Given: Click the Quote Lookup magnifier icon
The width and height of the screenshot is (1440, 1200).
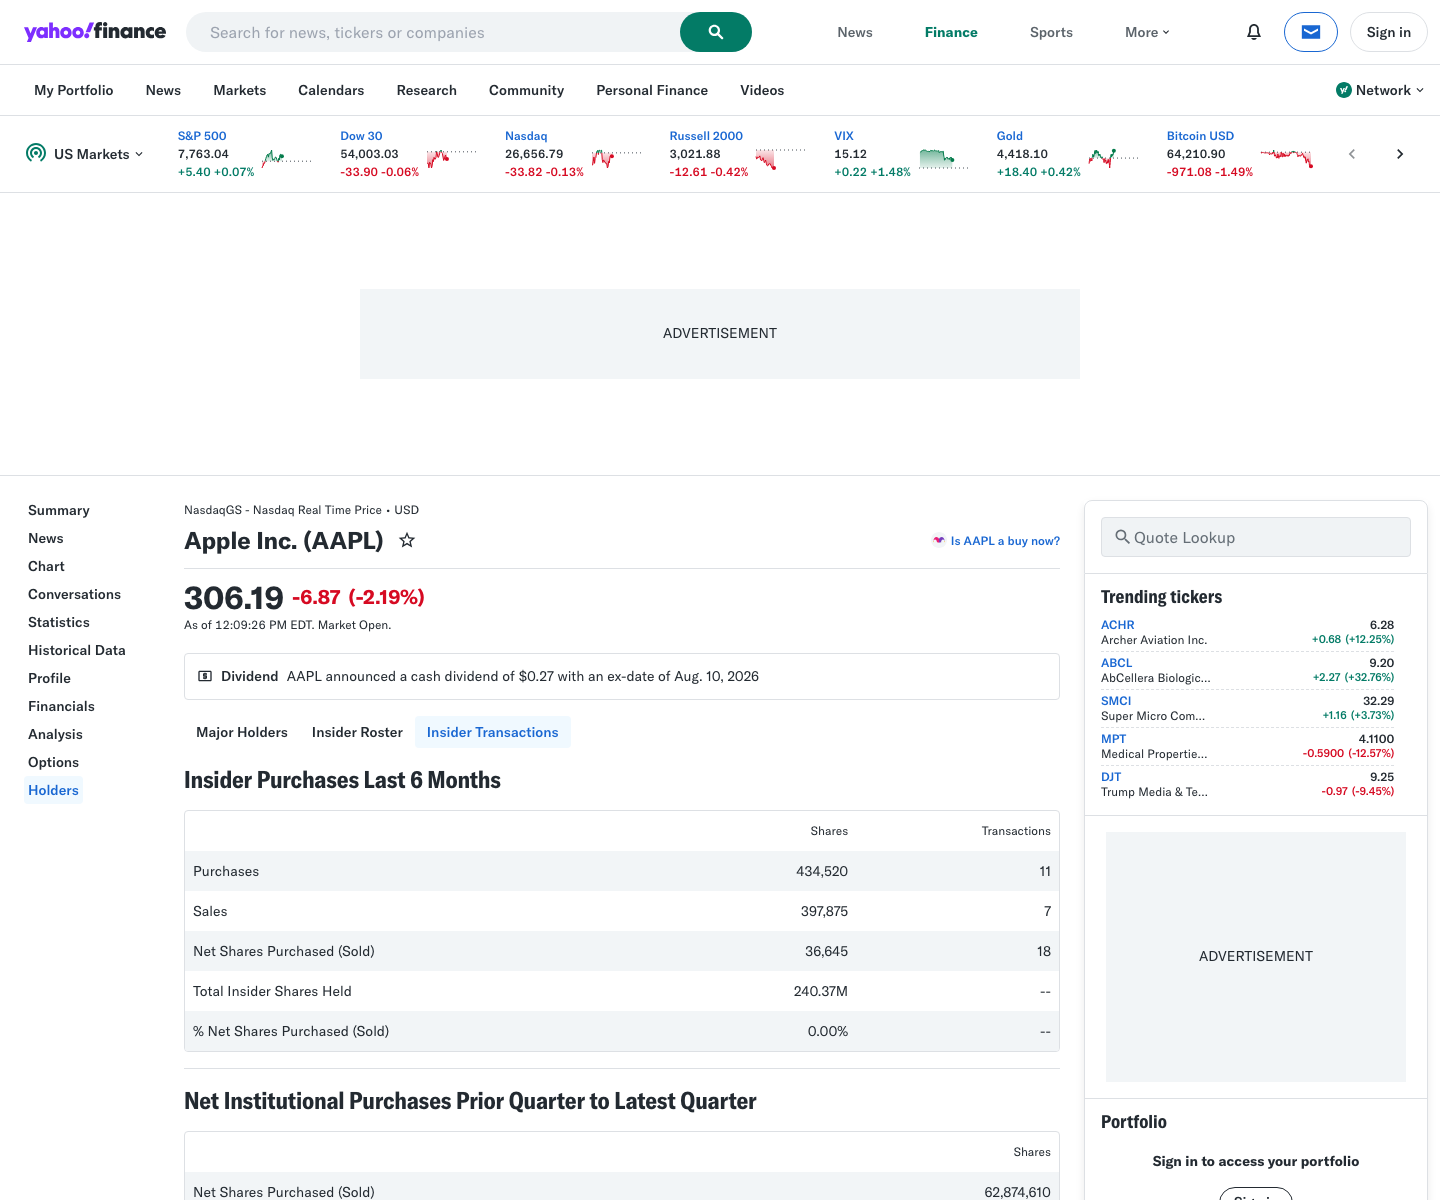Looking at the screenshot, I should [1123, 537].
